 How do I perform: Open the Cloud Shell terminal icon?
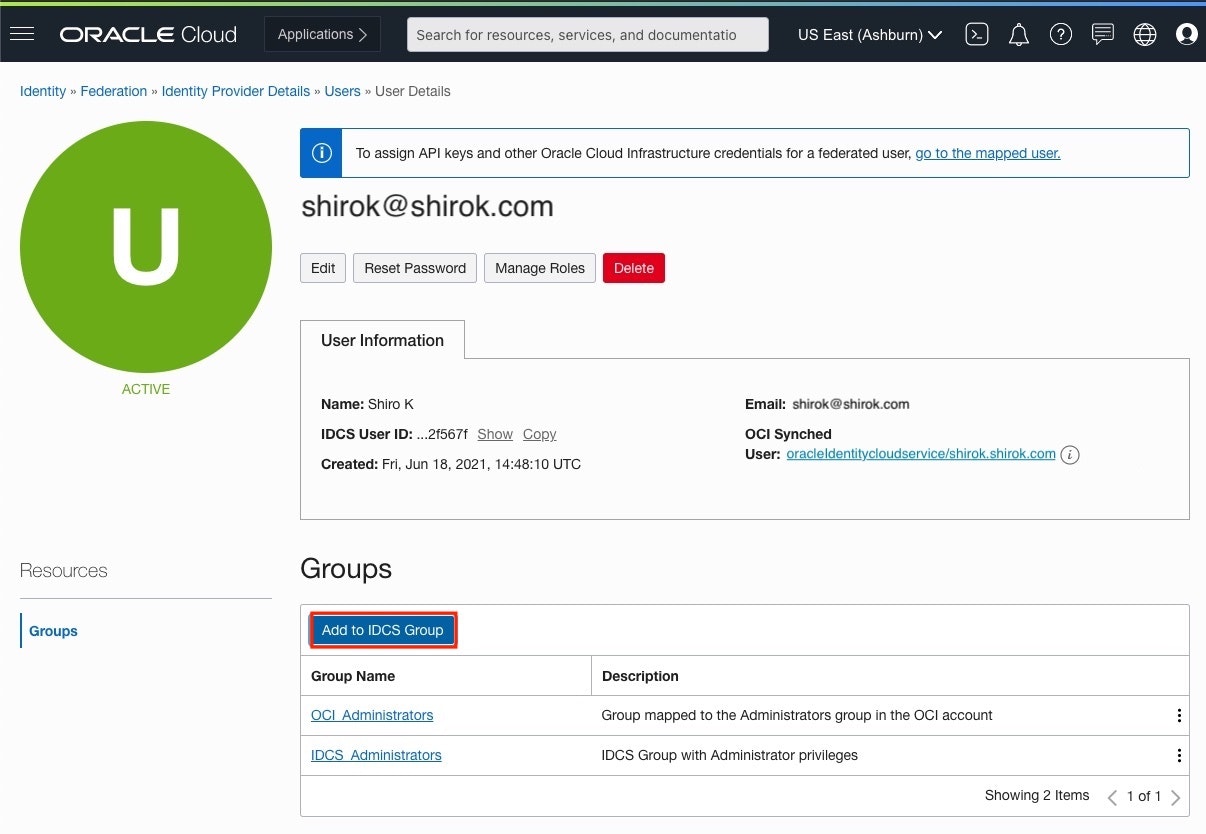coord(977,34)
